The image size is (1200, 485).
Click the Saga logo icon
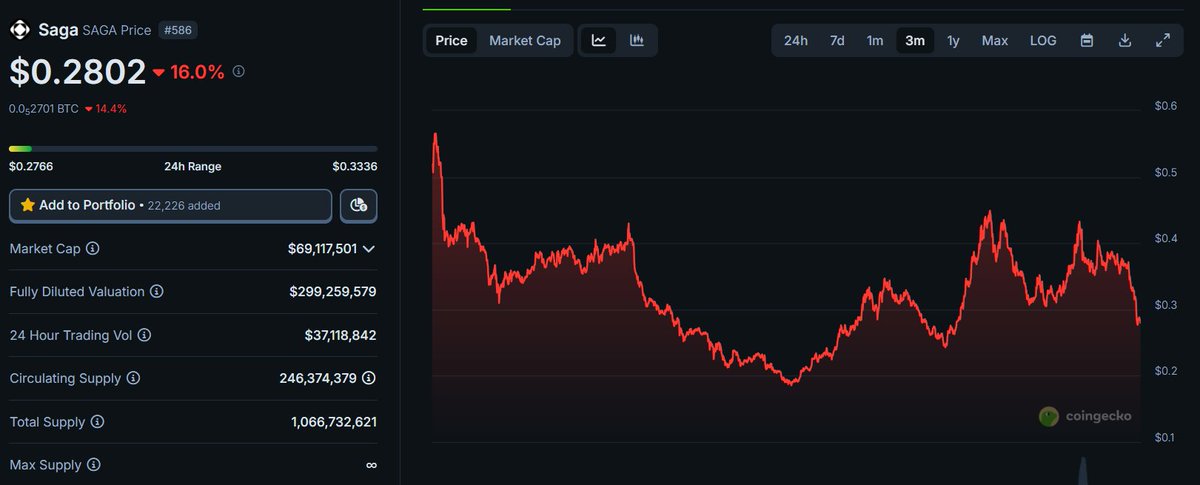click(20, 30)
